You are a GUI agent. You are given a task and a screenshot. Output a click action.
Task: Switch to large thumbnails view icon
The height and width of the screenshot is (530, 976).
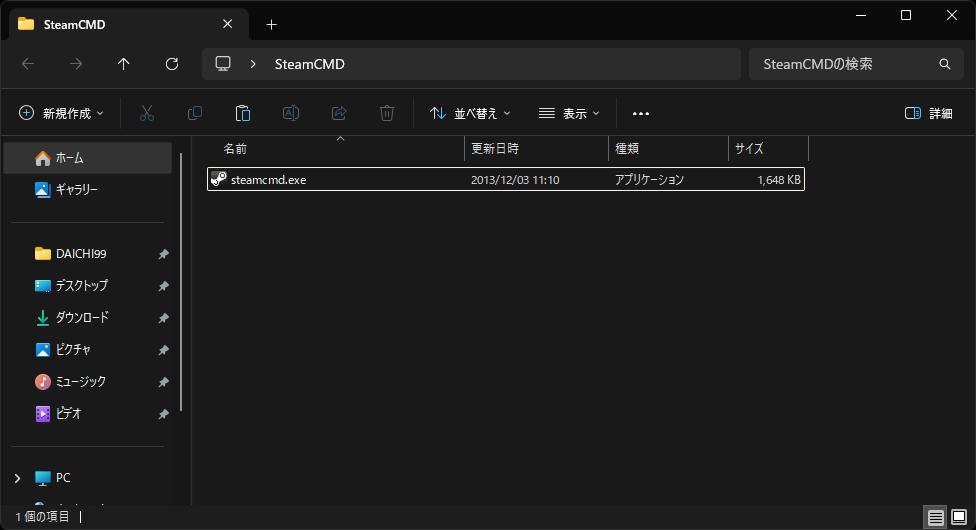click(959, 517)
